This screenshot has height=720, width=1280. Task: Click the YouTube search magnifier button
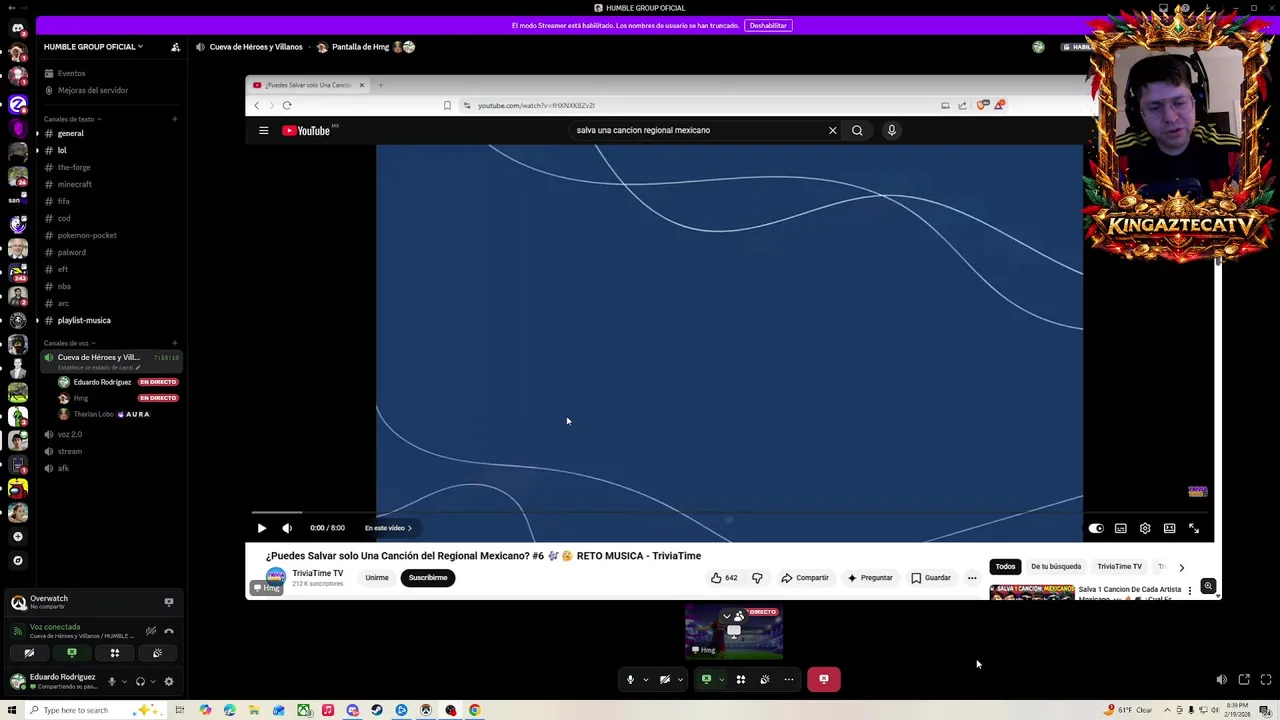(857, 130)
